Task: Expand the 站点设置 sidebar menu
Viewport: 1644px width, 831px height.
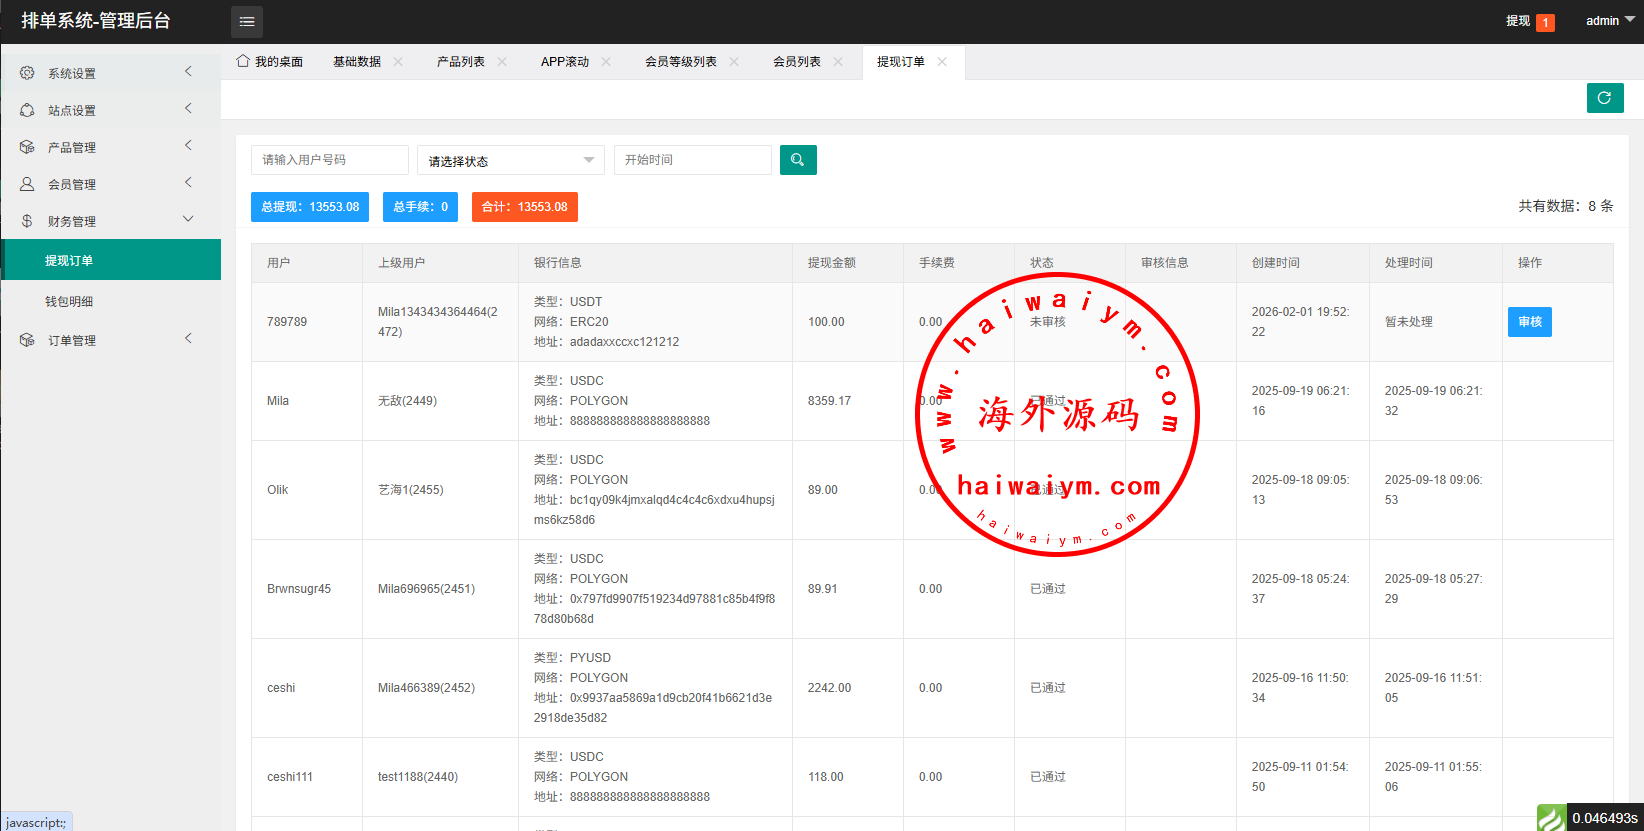Action: point(110,110)
